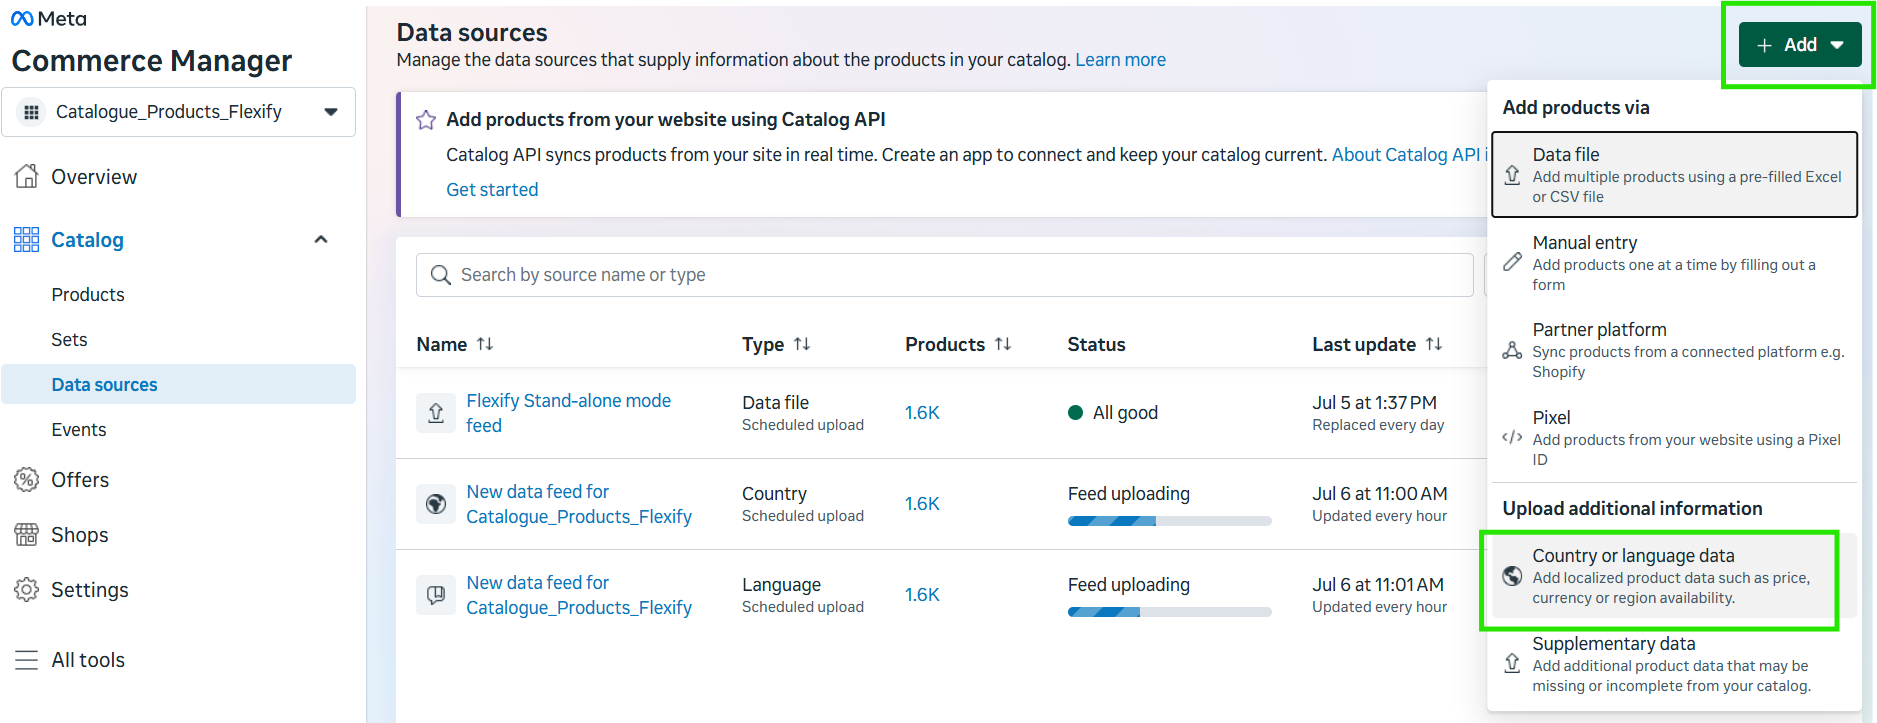Click the Meta logo

(x=48, y=18)
